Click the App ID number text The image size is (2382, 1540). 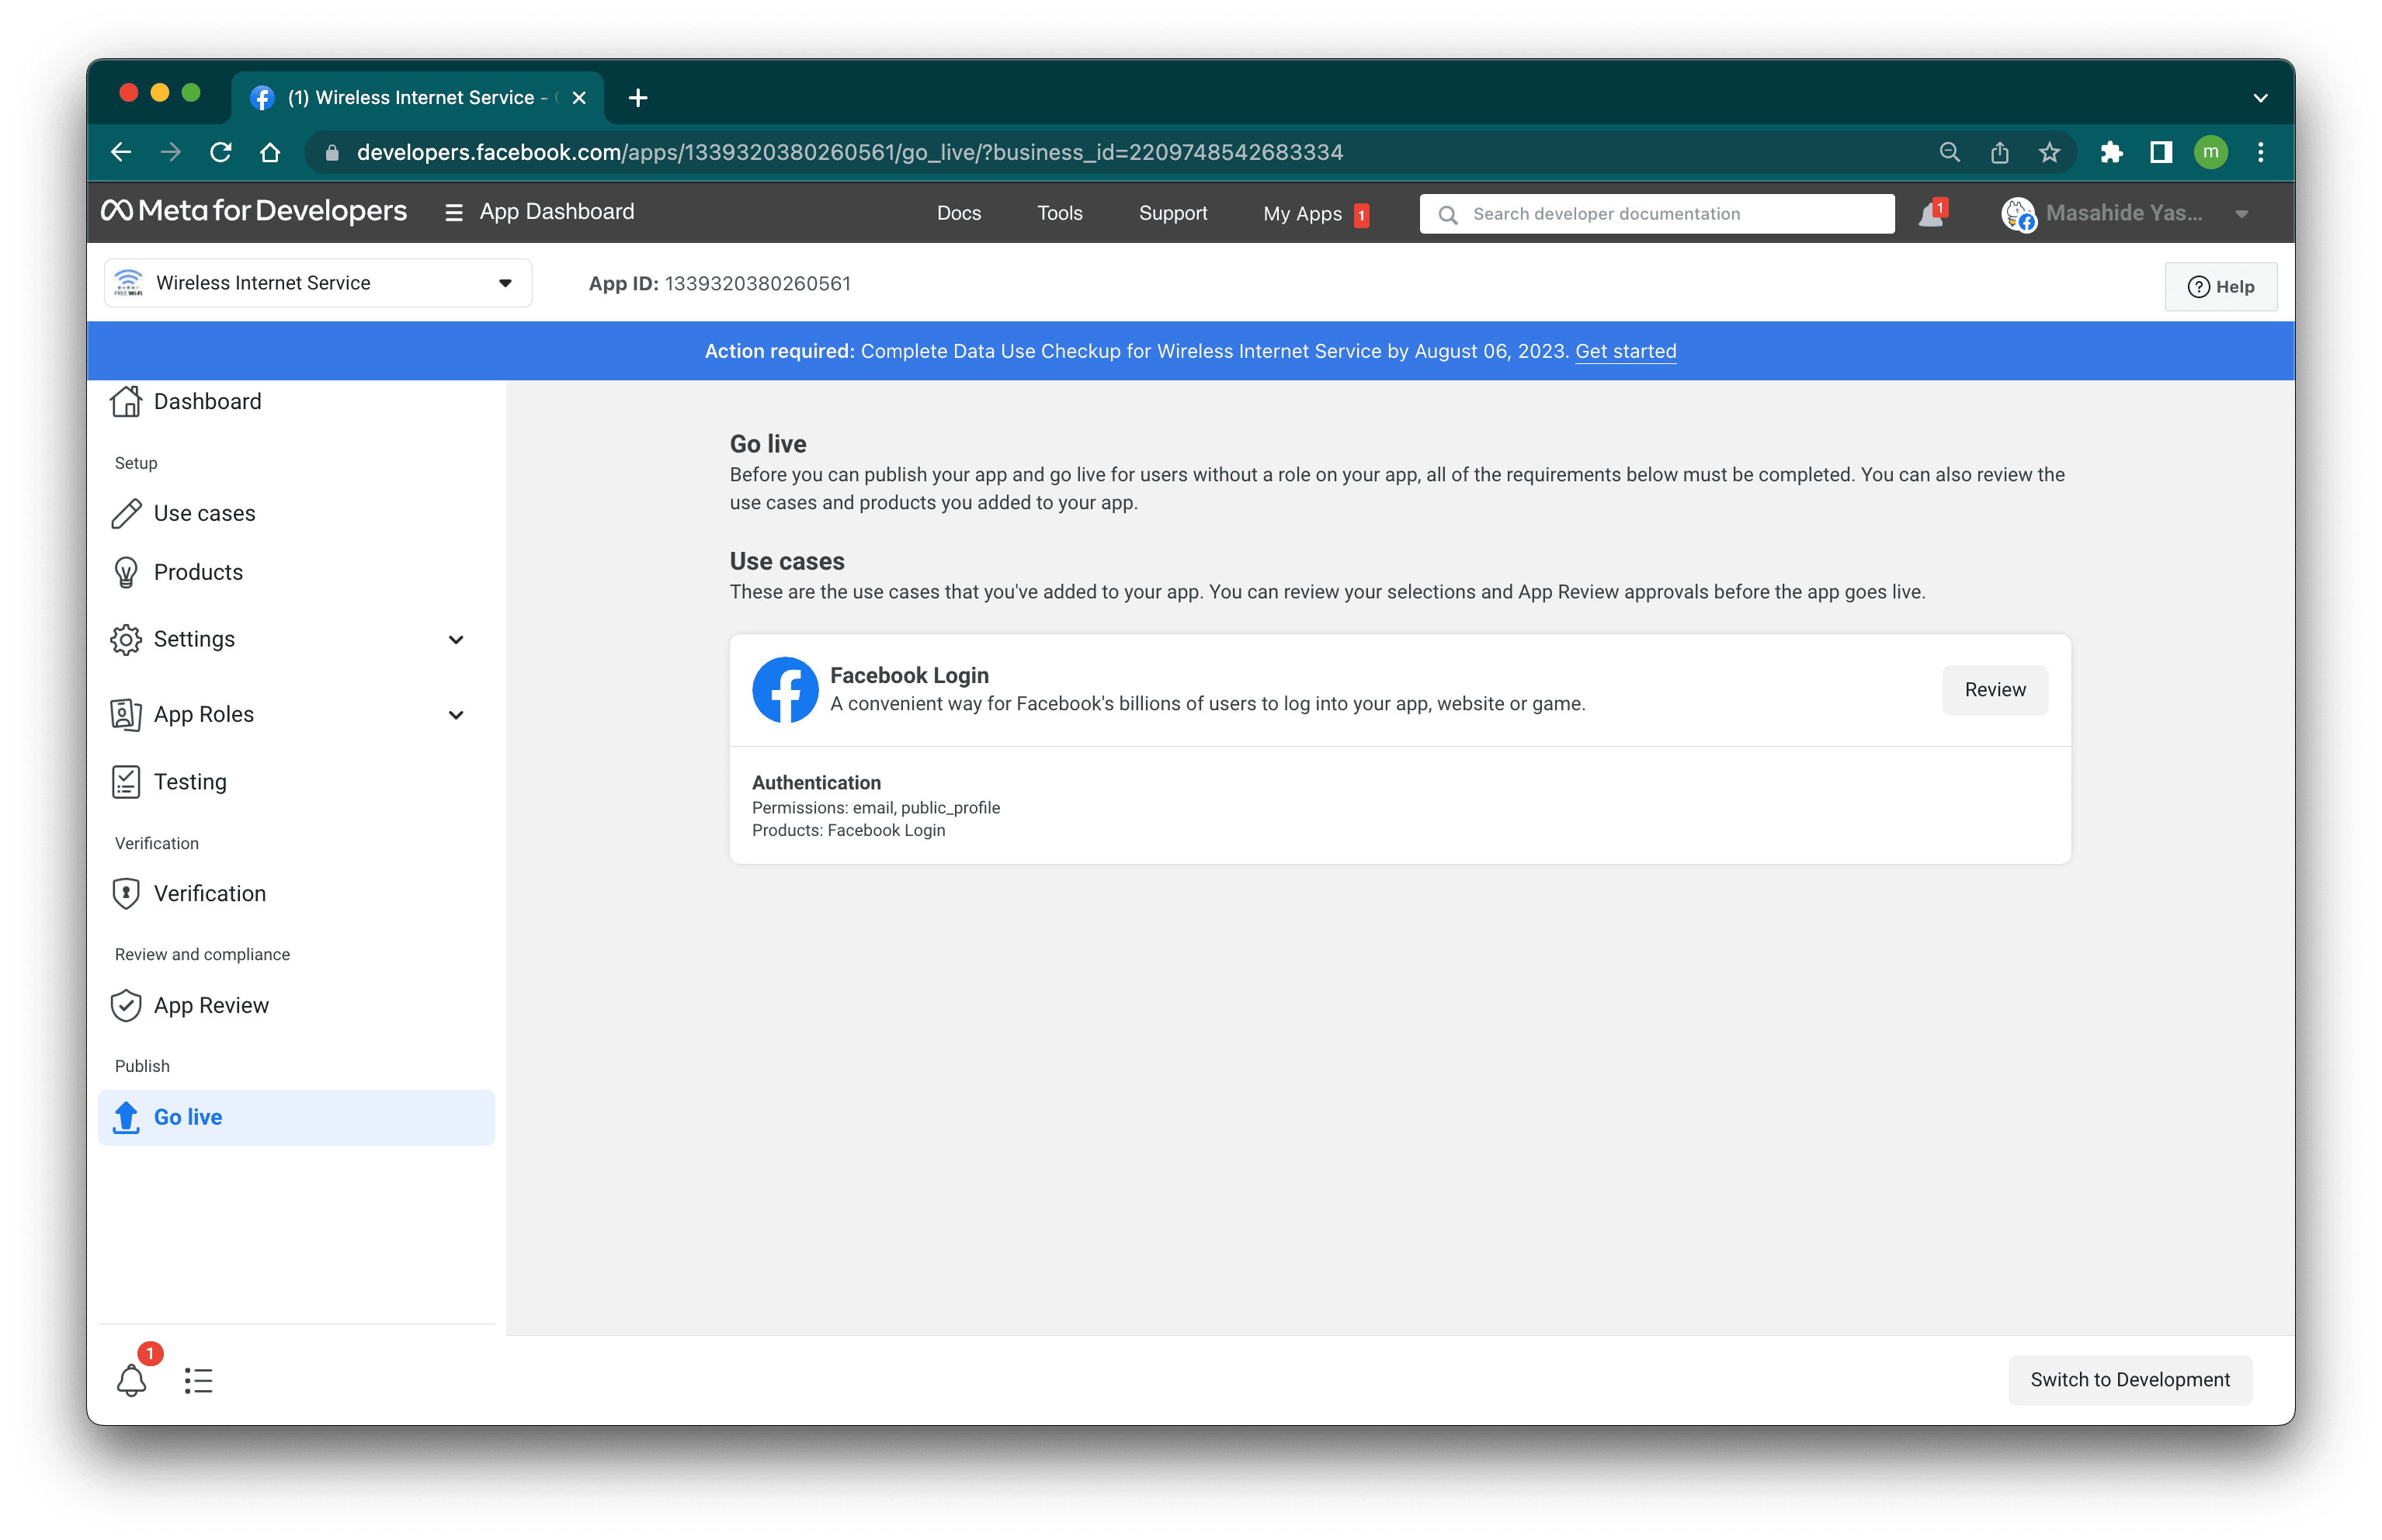point(757,284)
